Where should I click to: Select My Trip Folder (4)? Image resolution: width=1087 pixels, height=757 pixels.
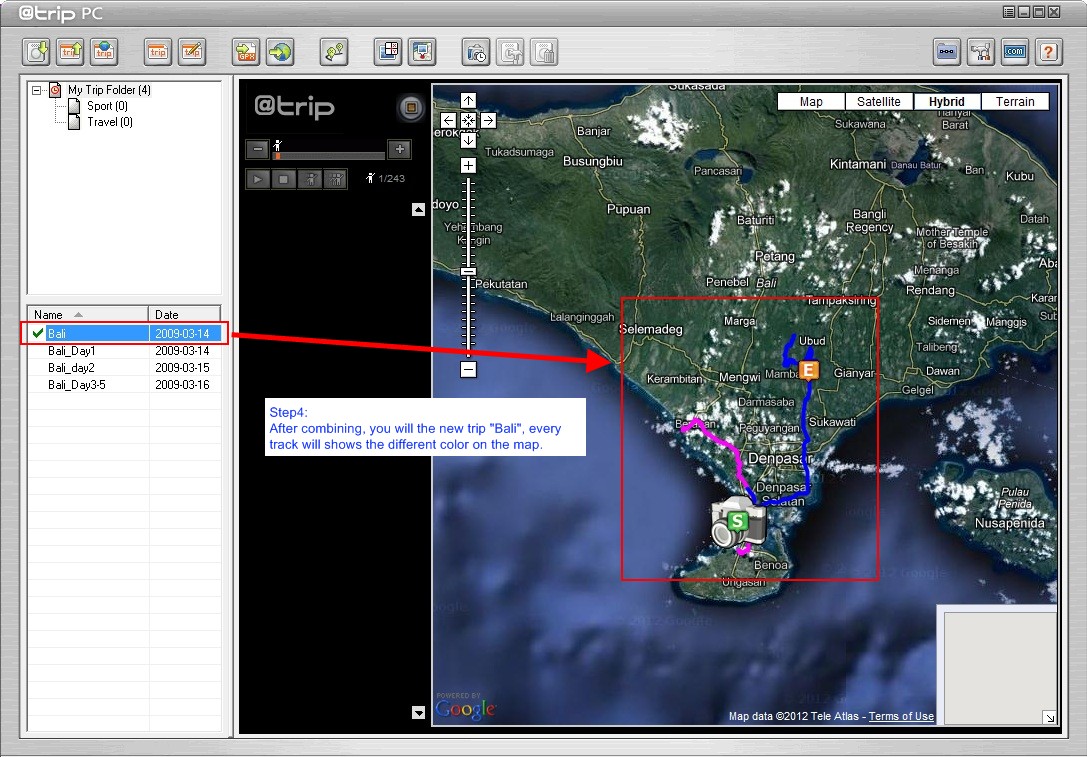click(x=109, y=90)
